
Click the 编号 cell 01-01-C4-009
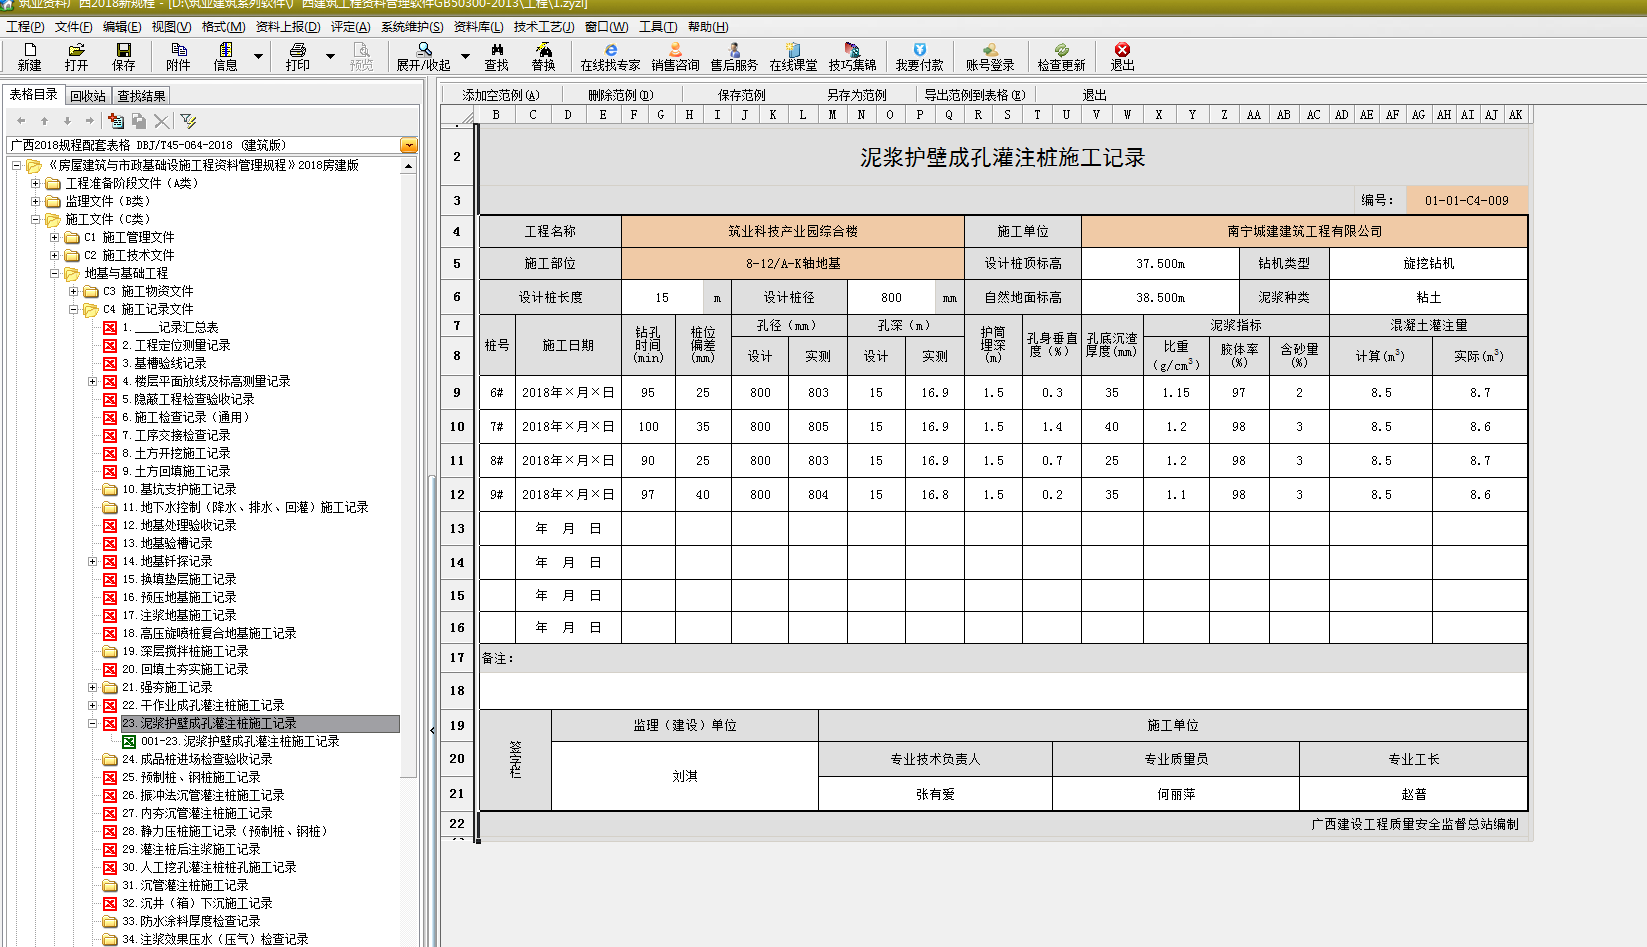click(x=1466, y=200)
